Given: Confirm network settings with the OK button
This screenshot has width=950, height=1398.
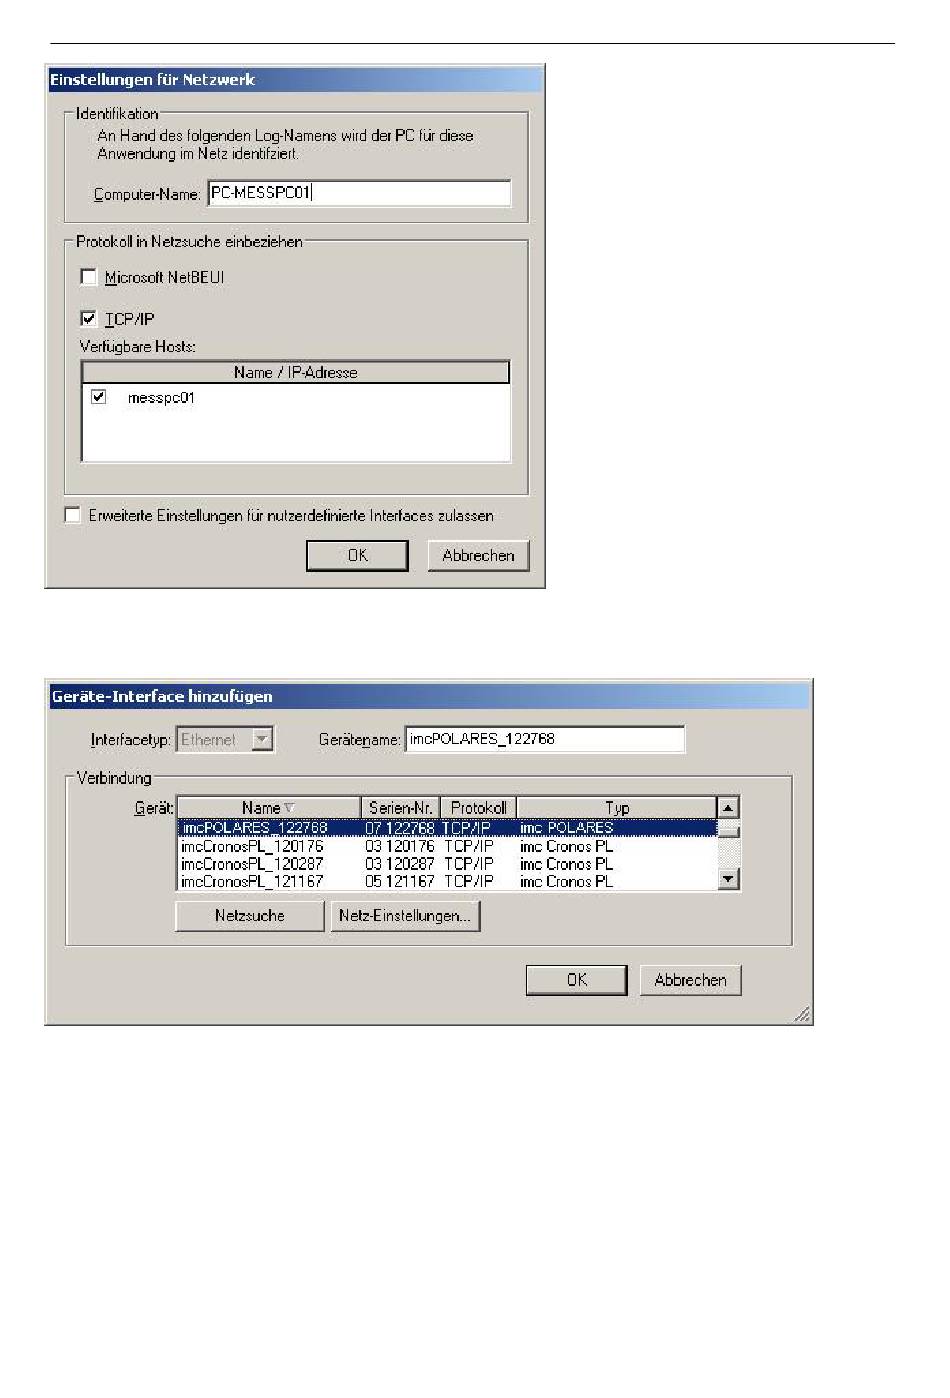Looking at the screenshot, I should pyautogui.click(x=357, y=555).
